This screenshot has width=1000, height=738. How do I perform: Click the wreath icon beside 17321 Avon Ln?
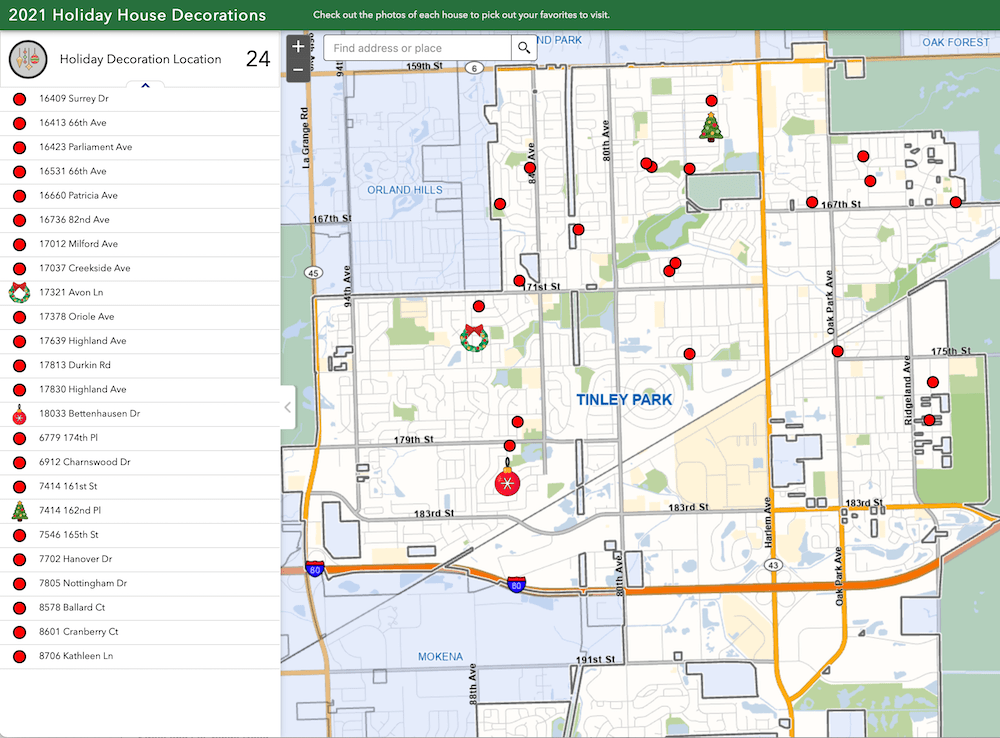coord(20,292)
